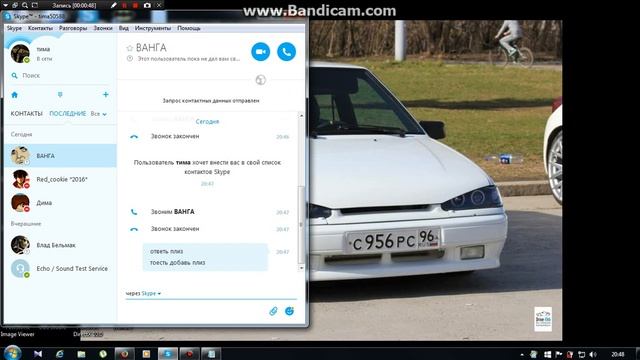The width and height of the screenshot is (640, 360).
Task: Open the Action Center flag icon in tray
Action: pyautogui.click(x=559, y=354)
